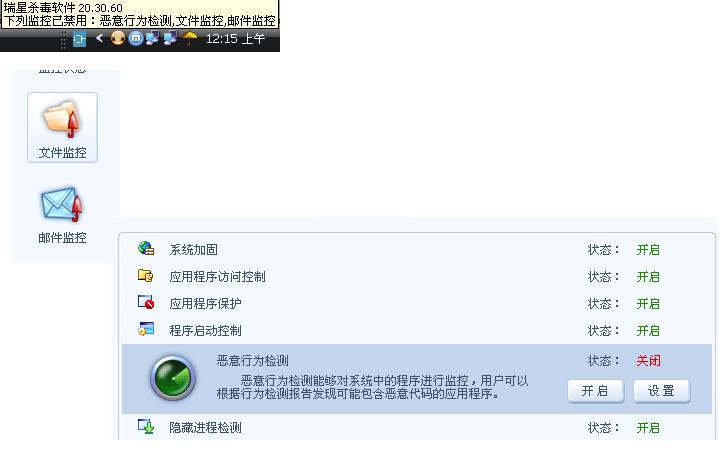Click the system clock showing 12:15
This screenshot has height=450, width=720.
(235, 39)
